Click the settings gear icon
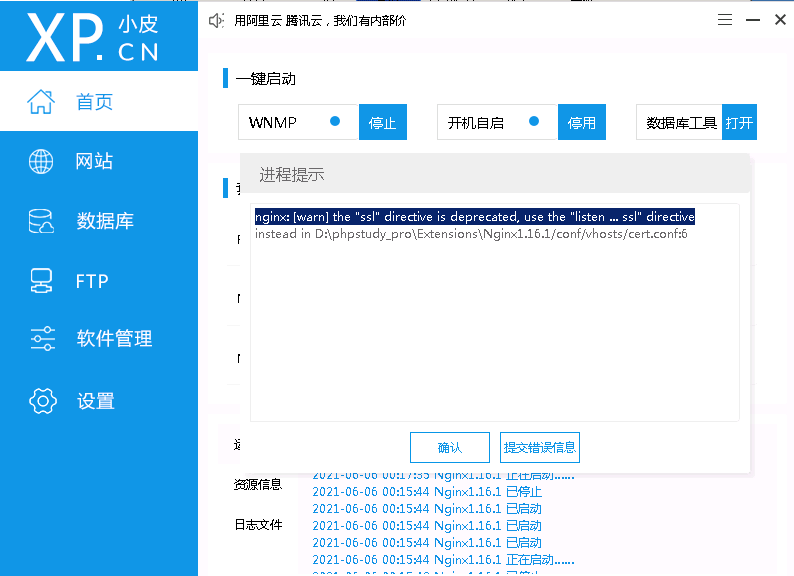This screenshot has width=794, height=576. (43, 401)
